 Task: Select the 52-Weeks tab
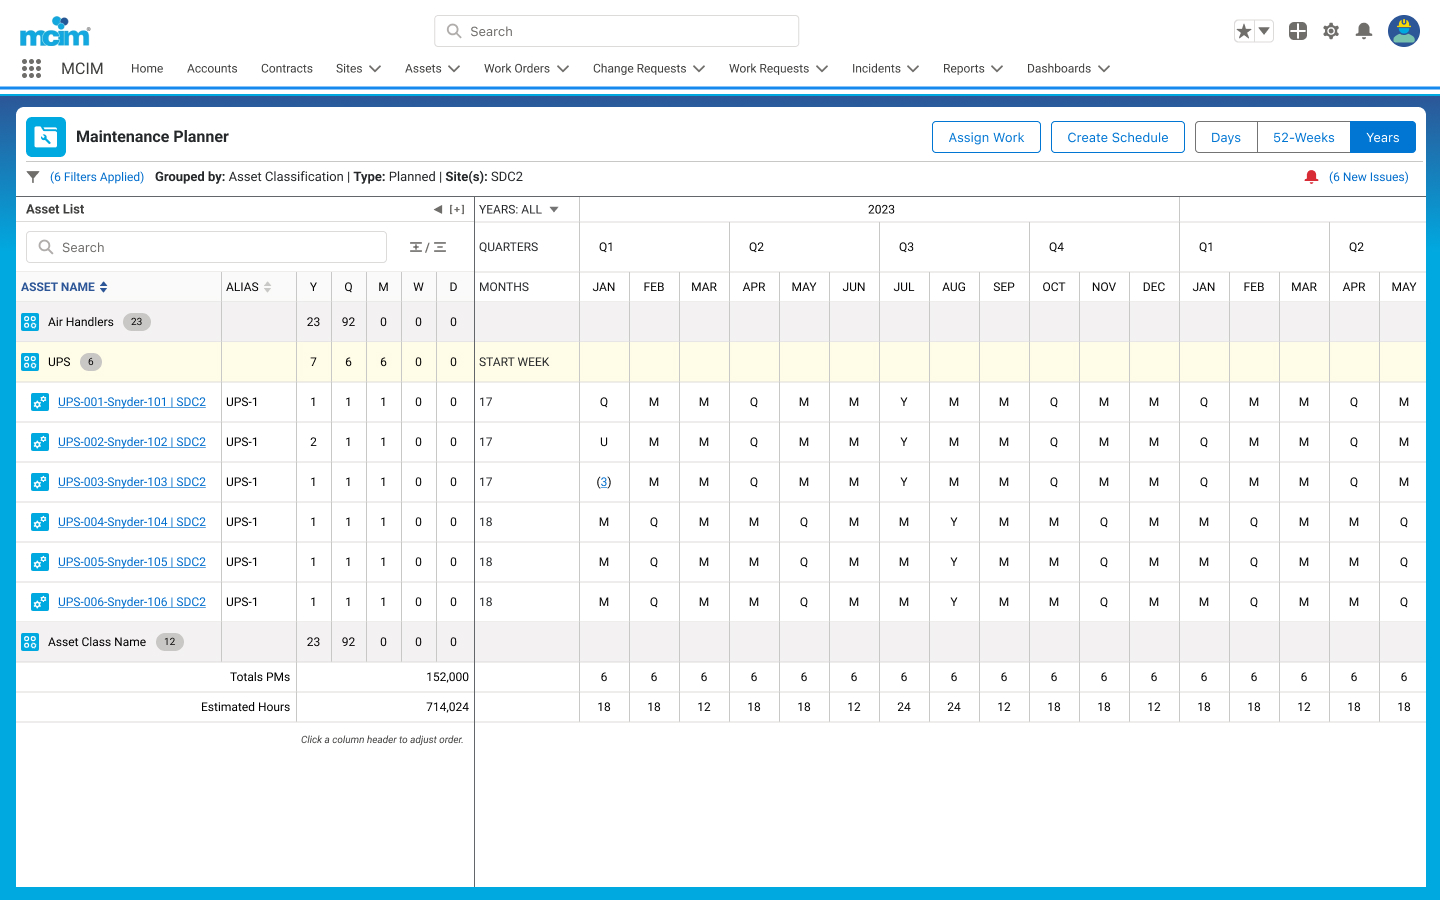1304,137
